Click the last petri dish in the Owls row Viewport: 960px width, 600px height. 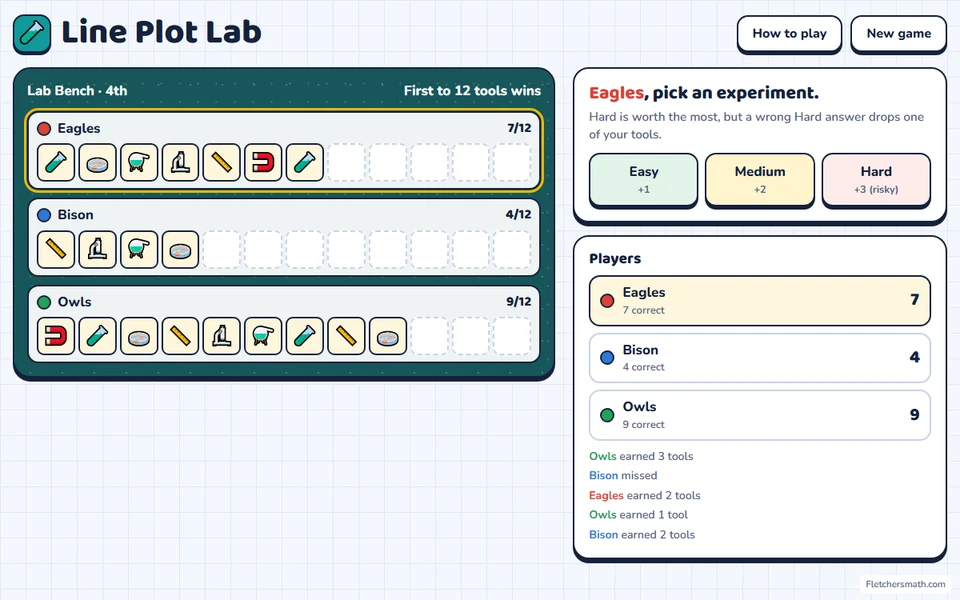(388, 336)
